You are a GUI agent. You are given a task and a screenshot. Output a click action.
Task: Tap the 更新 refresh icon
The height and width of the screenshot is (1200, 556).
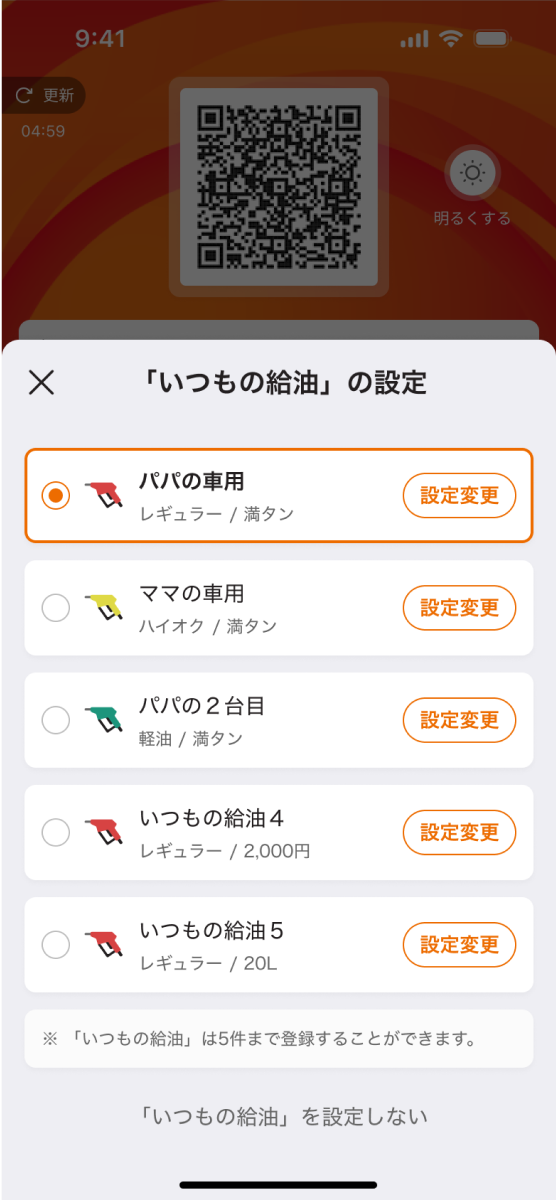[24, 96]
